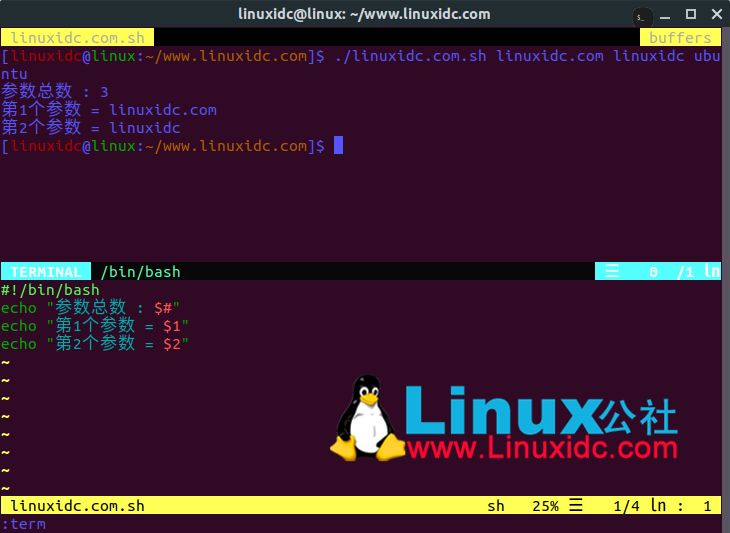Minimize the terminal window

[x=665, y=16]
